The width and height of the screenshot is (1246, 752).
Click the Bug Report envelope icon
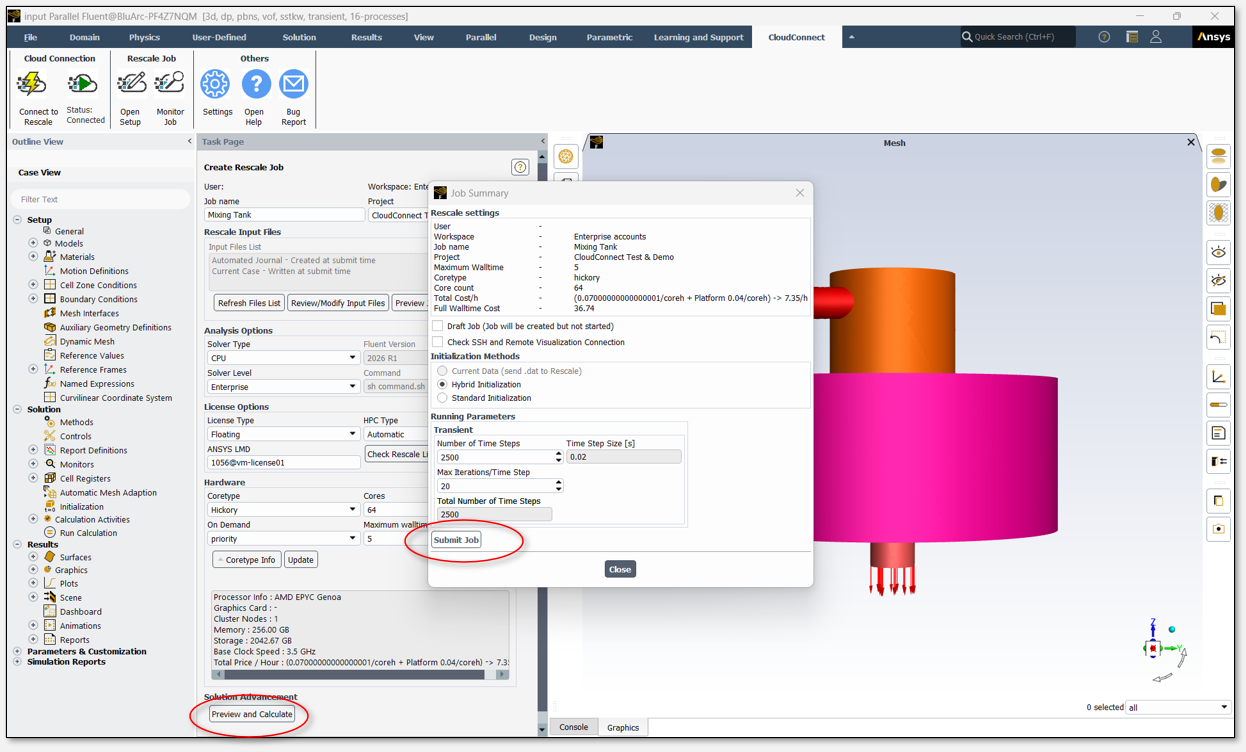pyautogui.click(x=293, y=84)
